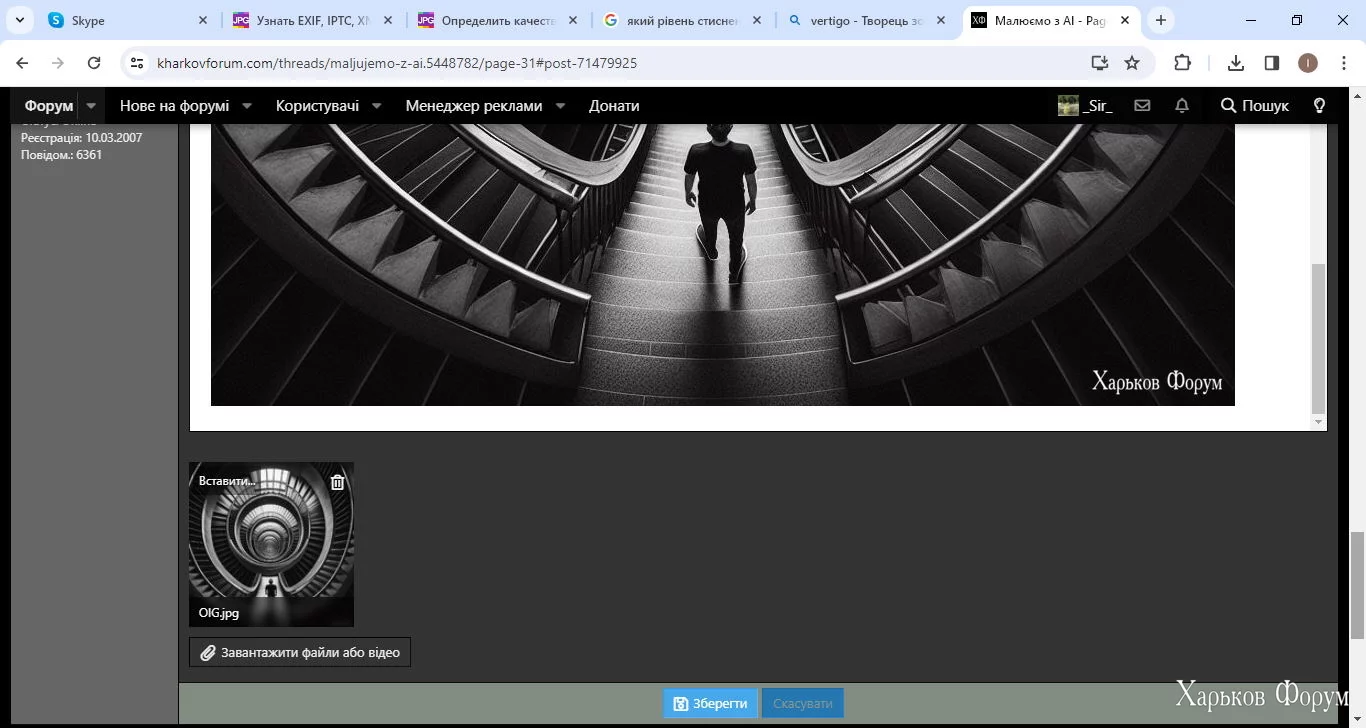Bookmark this page with the star
Viewport: 1366px width, 728px height.
(1132, 63)
